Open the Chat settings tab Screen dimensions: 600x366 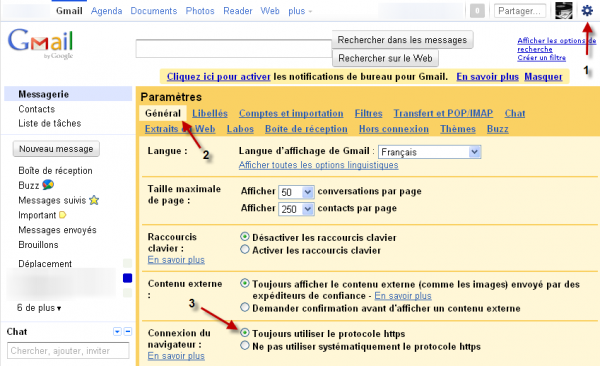pos(515,113)
